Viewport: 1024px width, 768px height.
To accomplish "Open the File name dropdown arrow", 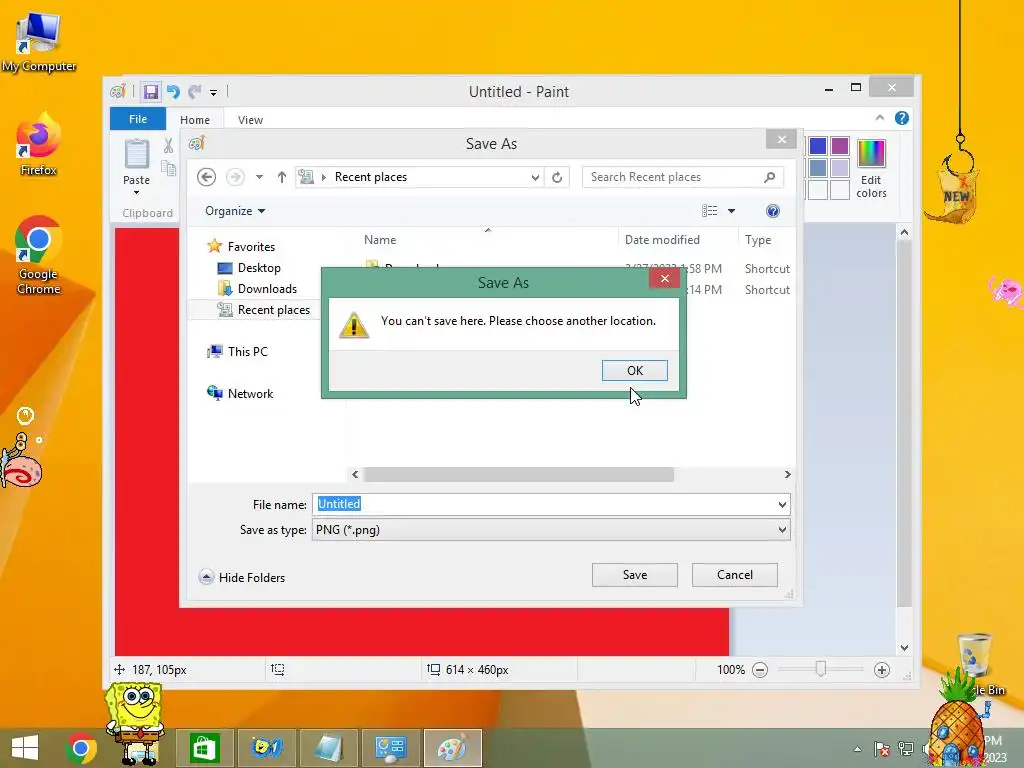I will tap(782, 504).
